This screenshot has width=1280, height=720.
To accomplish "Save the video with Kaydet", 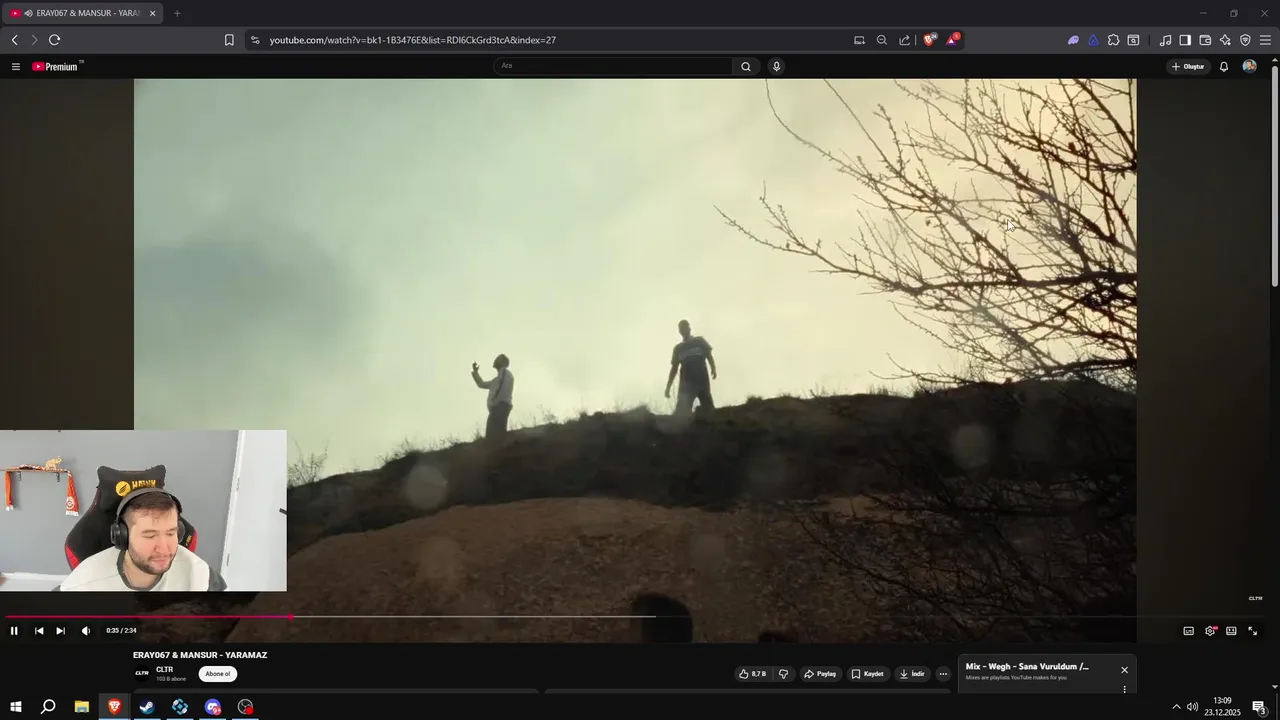I will [868, 674].
